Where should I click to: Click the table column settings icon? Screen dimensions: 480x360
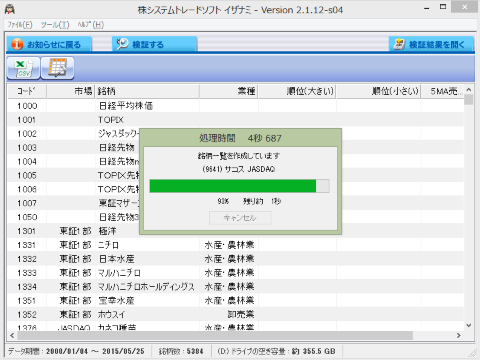(x=57, y=68)
